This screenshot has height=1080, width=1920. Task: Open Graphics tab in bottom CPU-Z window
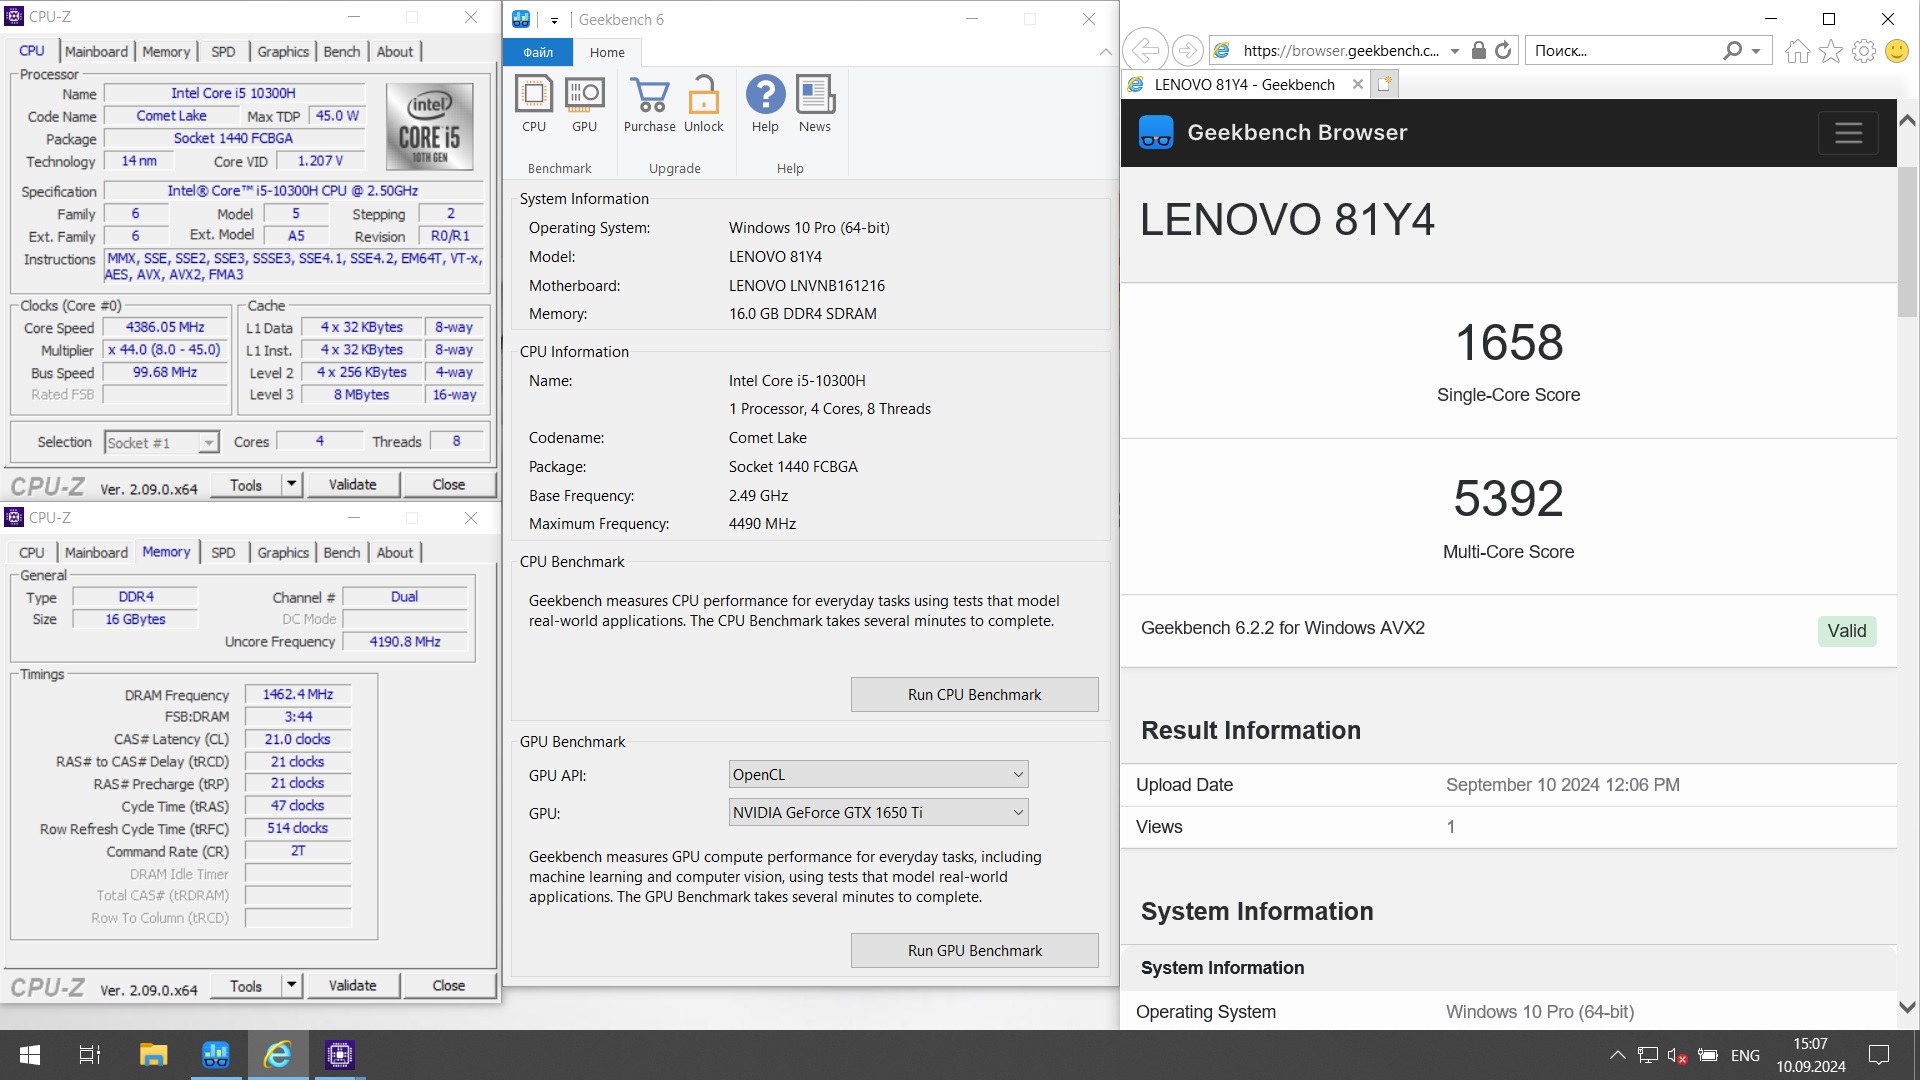pyautogui.click(x=283, y=552)
